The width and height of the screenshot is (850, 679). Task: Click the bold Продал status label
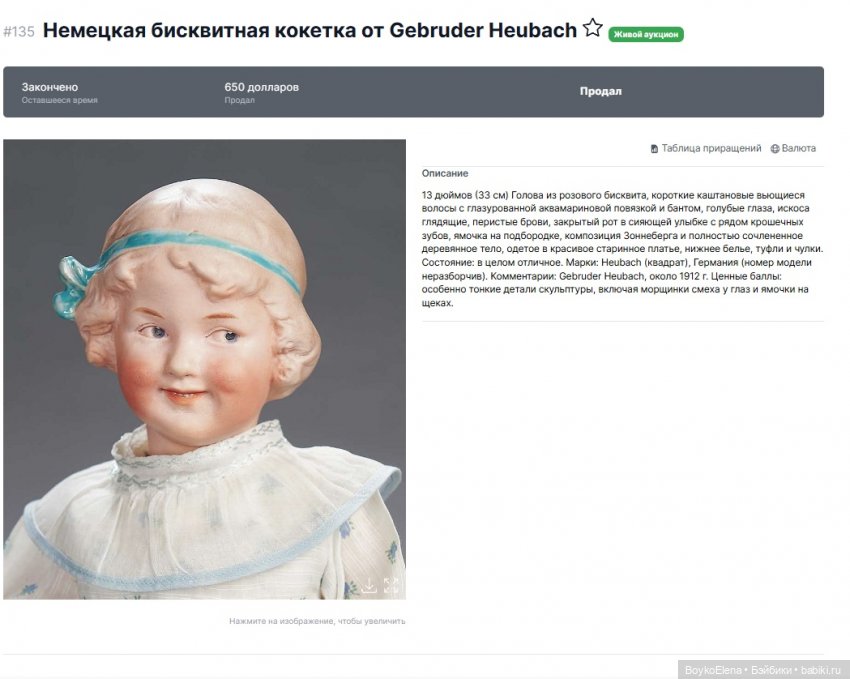[600, 91]
